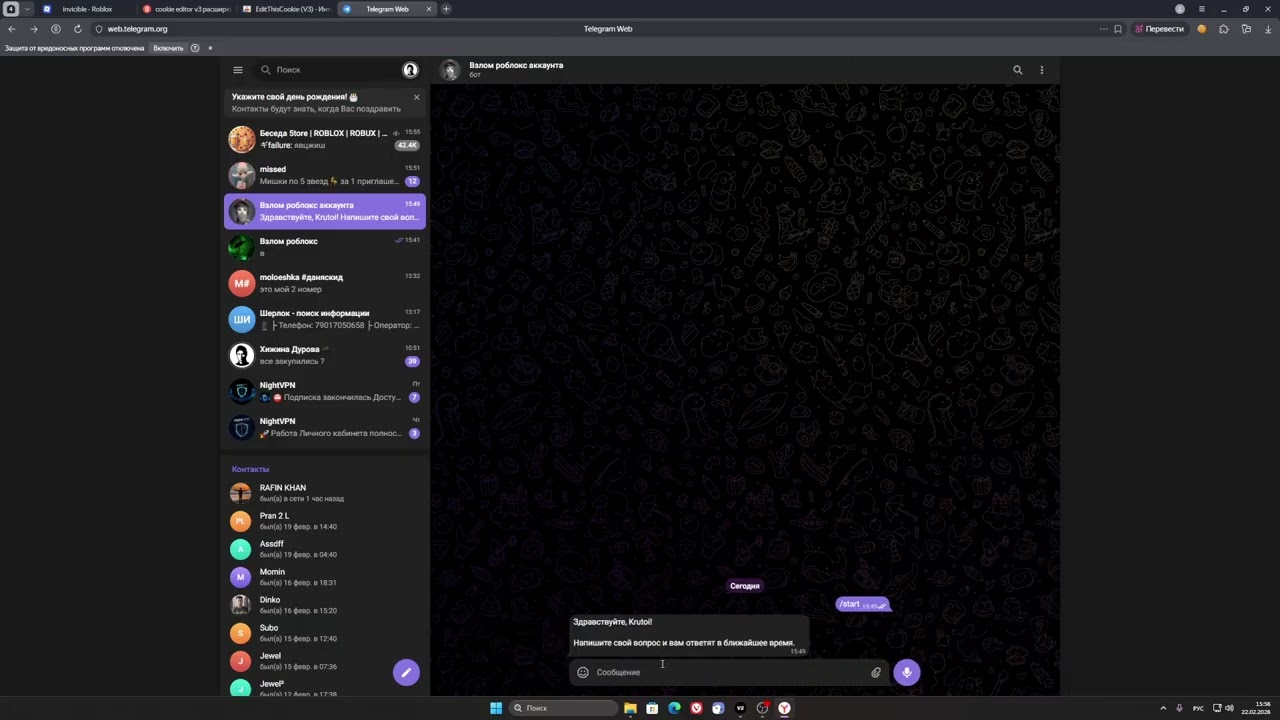This screenshot has width=1280, height=720.
Task: Reload the browser page
Action: pyautogui.click(x=77, y=29)
